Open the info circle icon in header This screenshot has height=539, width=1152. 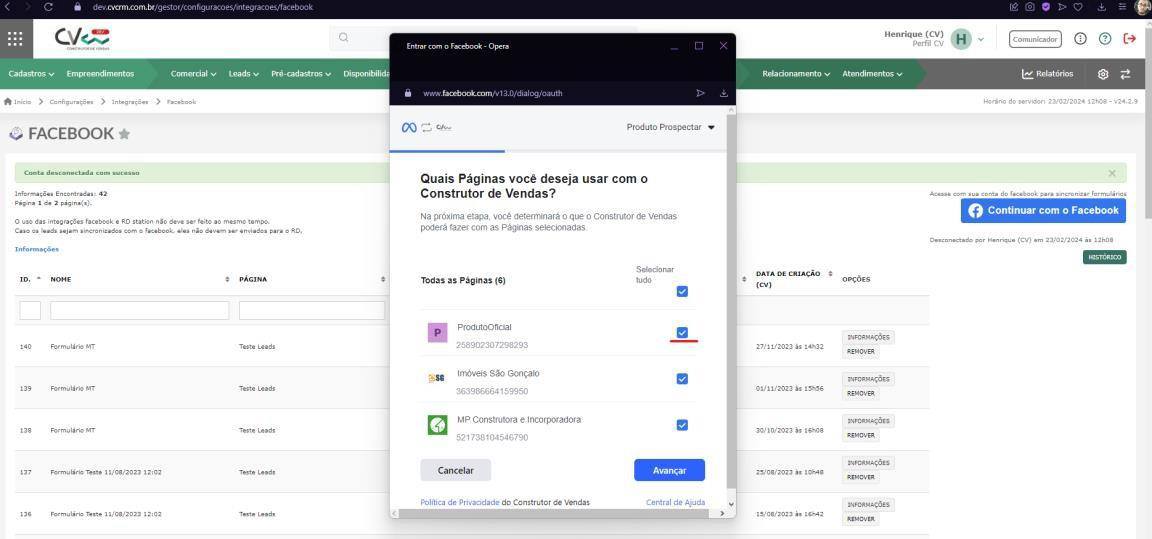[1080, 39]
